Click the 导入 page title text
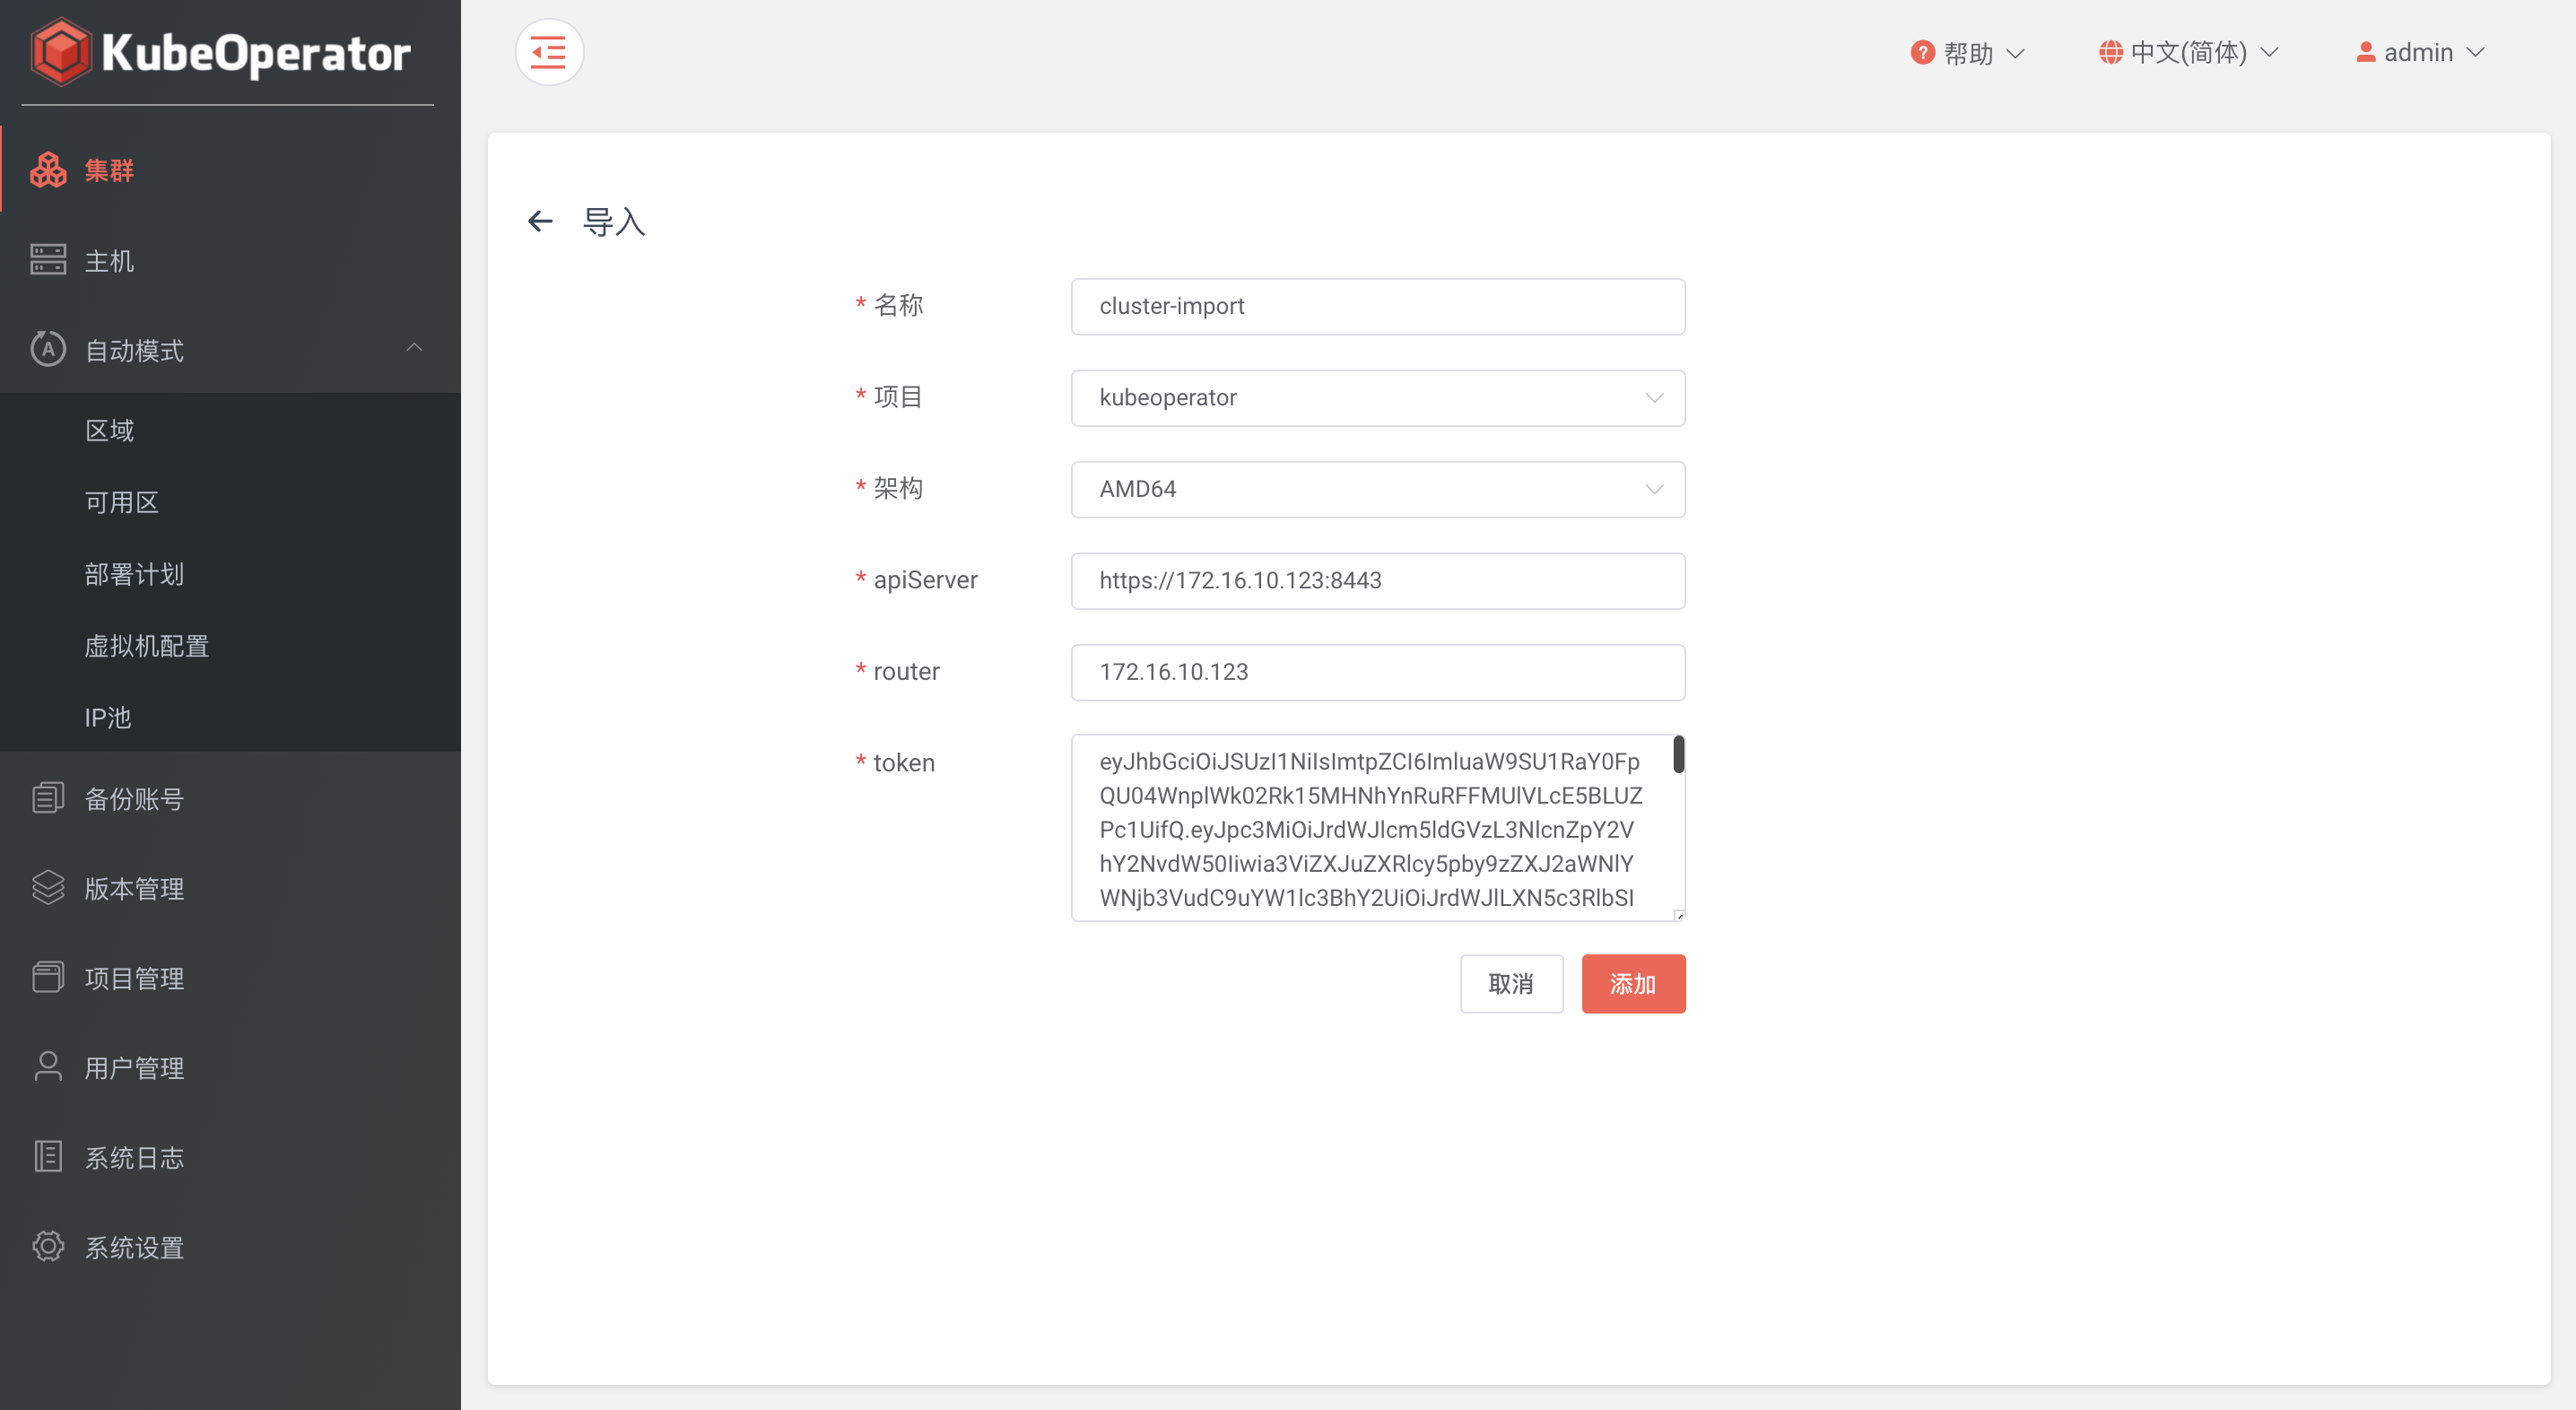 pos(614,221)
